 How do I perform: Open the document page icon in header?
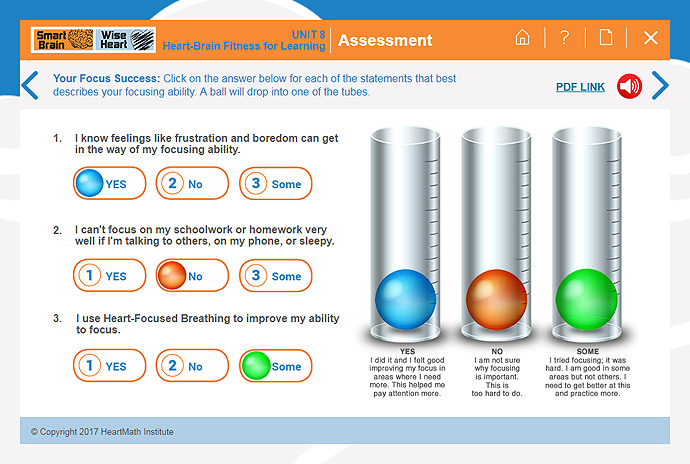pos(606,37)
